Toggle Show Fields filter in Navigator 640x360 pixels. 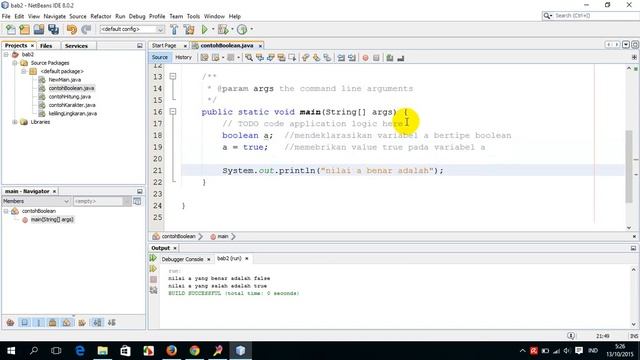click(24, 322)
